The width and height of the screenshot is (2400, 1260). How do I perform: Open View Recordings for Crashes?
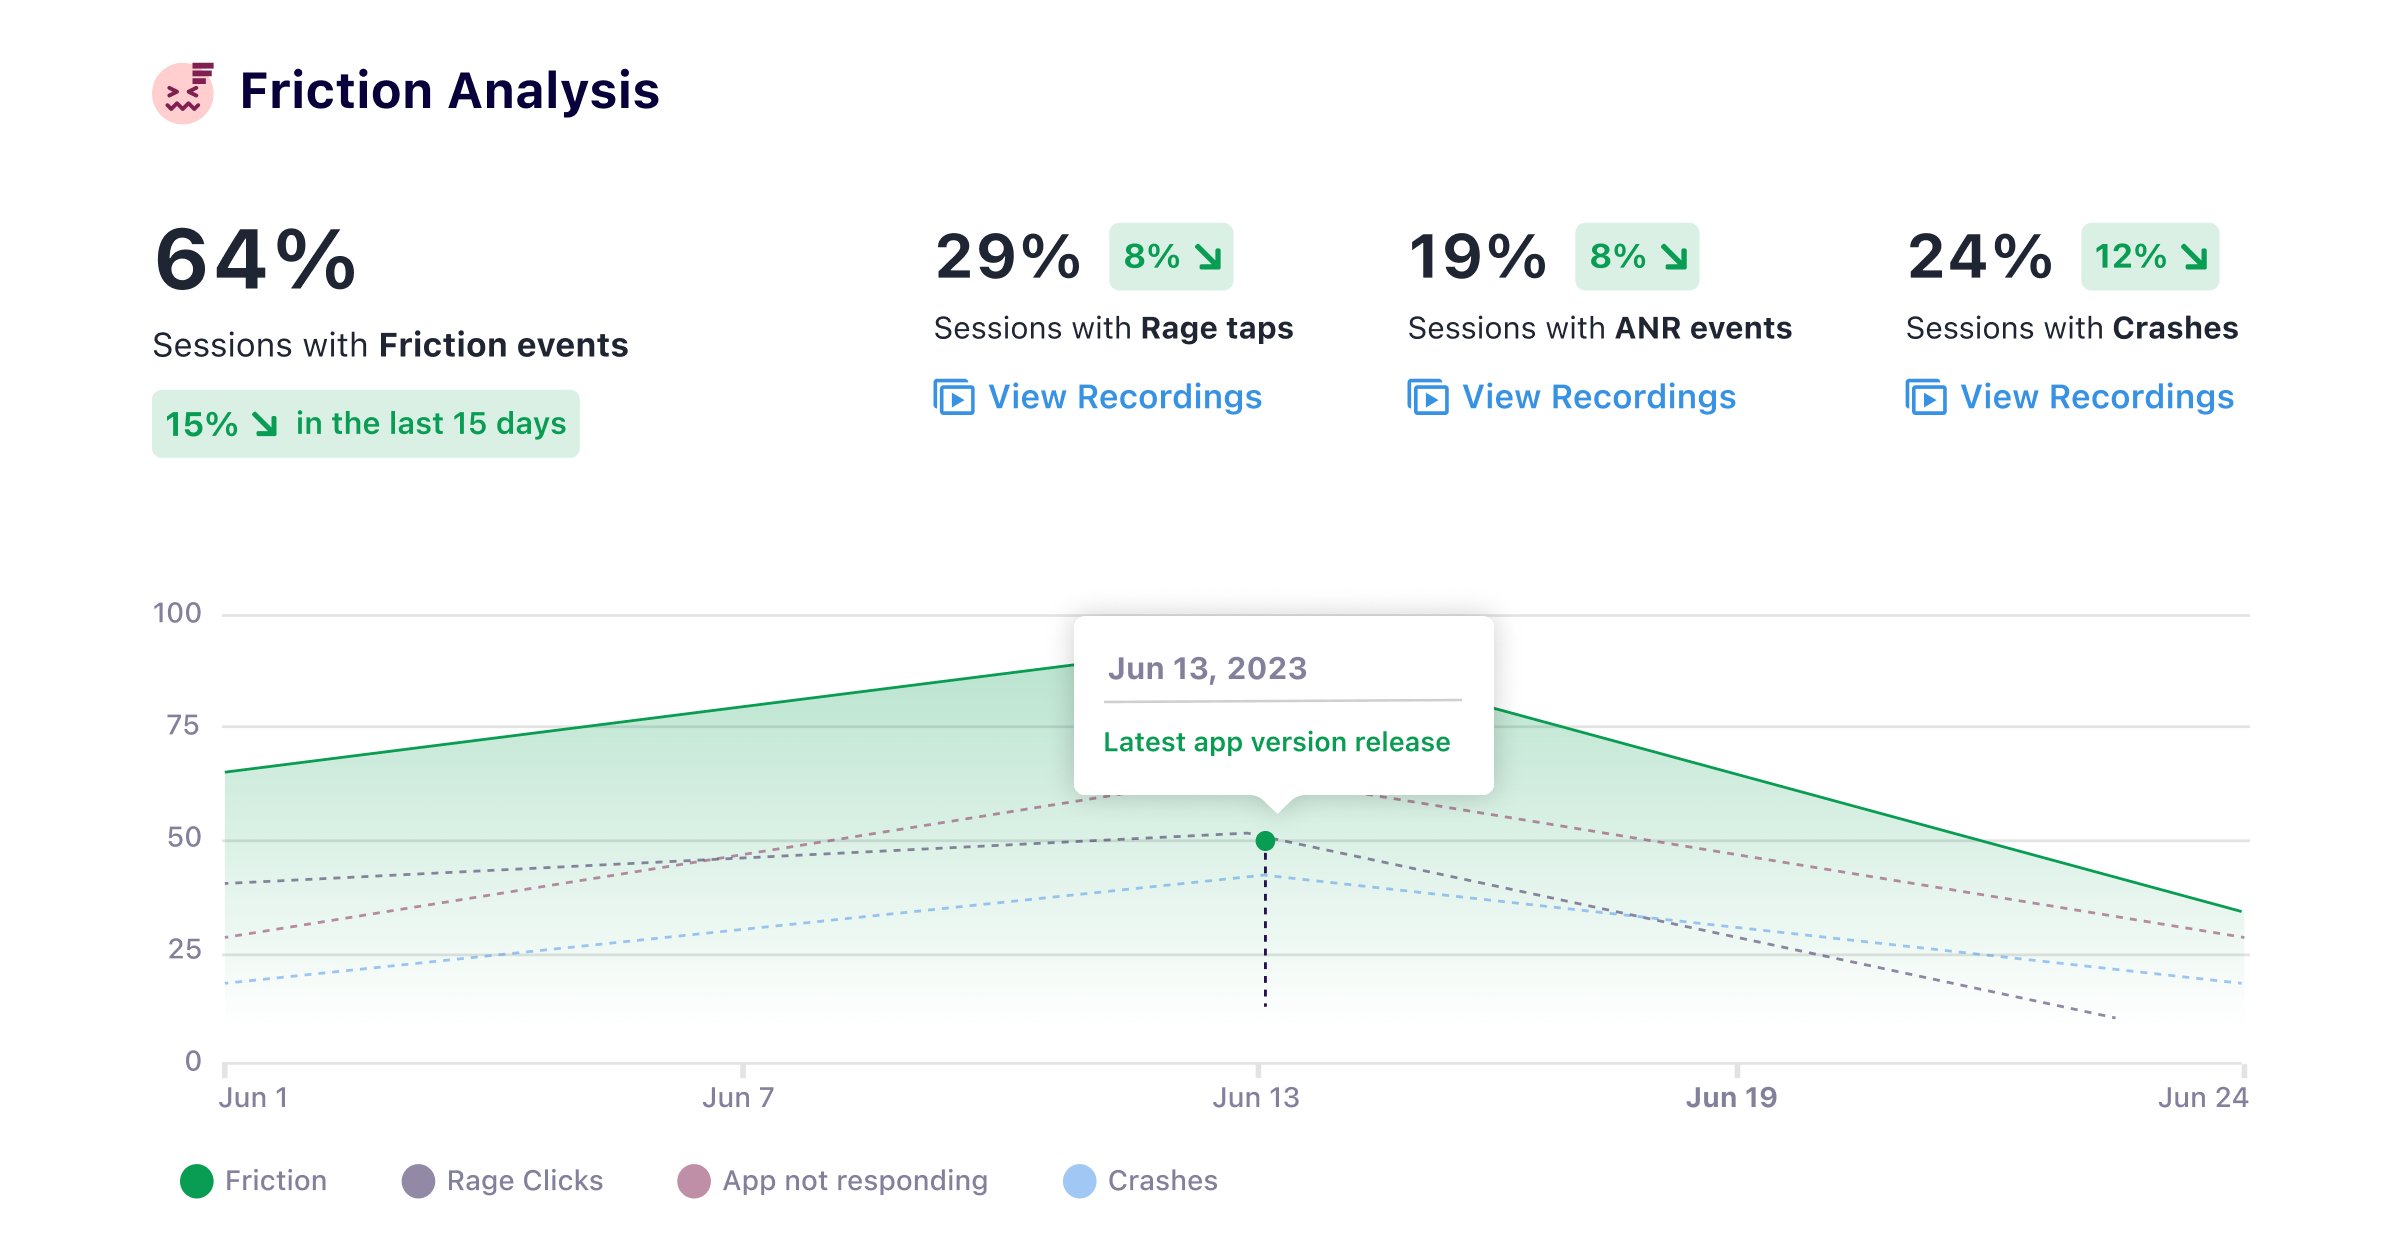coord(2097,397)
